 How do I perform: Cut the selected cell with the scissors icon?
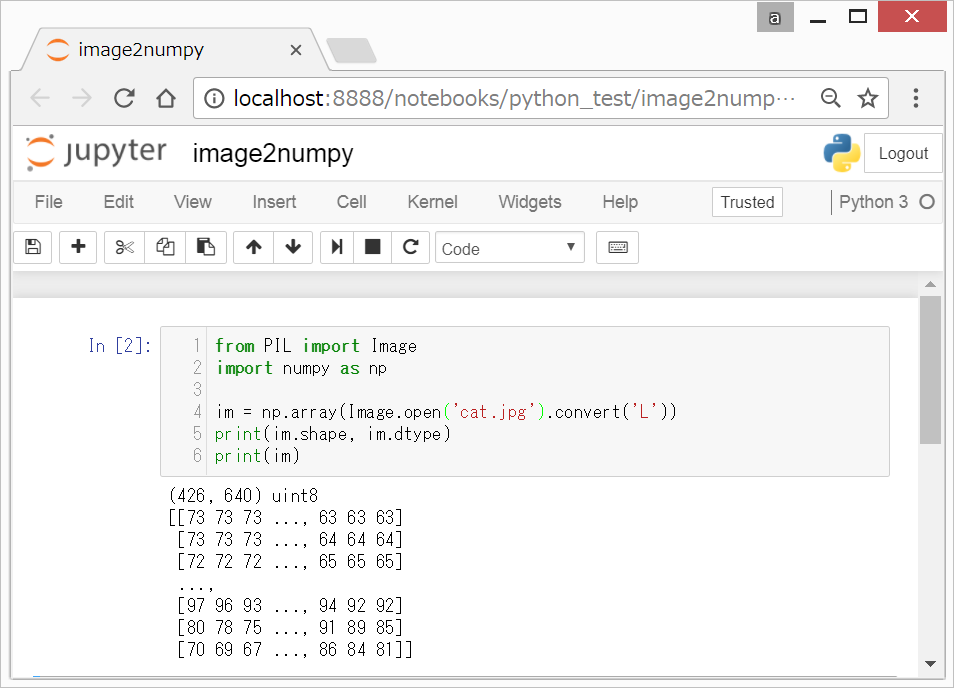click(124, 248)
